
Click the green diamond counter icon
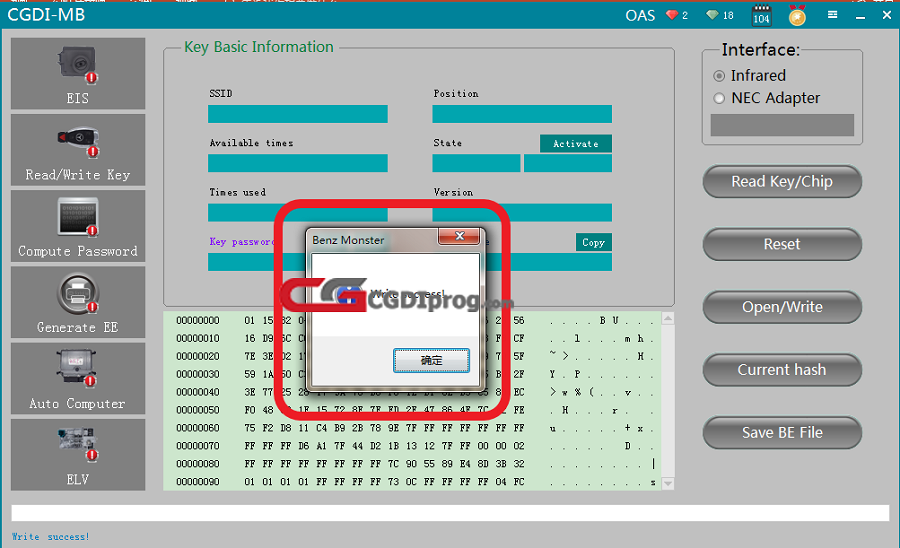[712, 15]
